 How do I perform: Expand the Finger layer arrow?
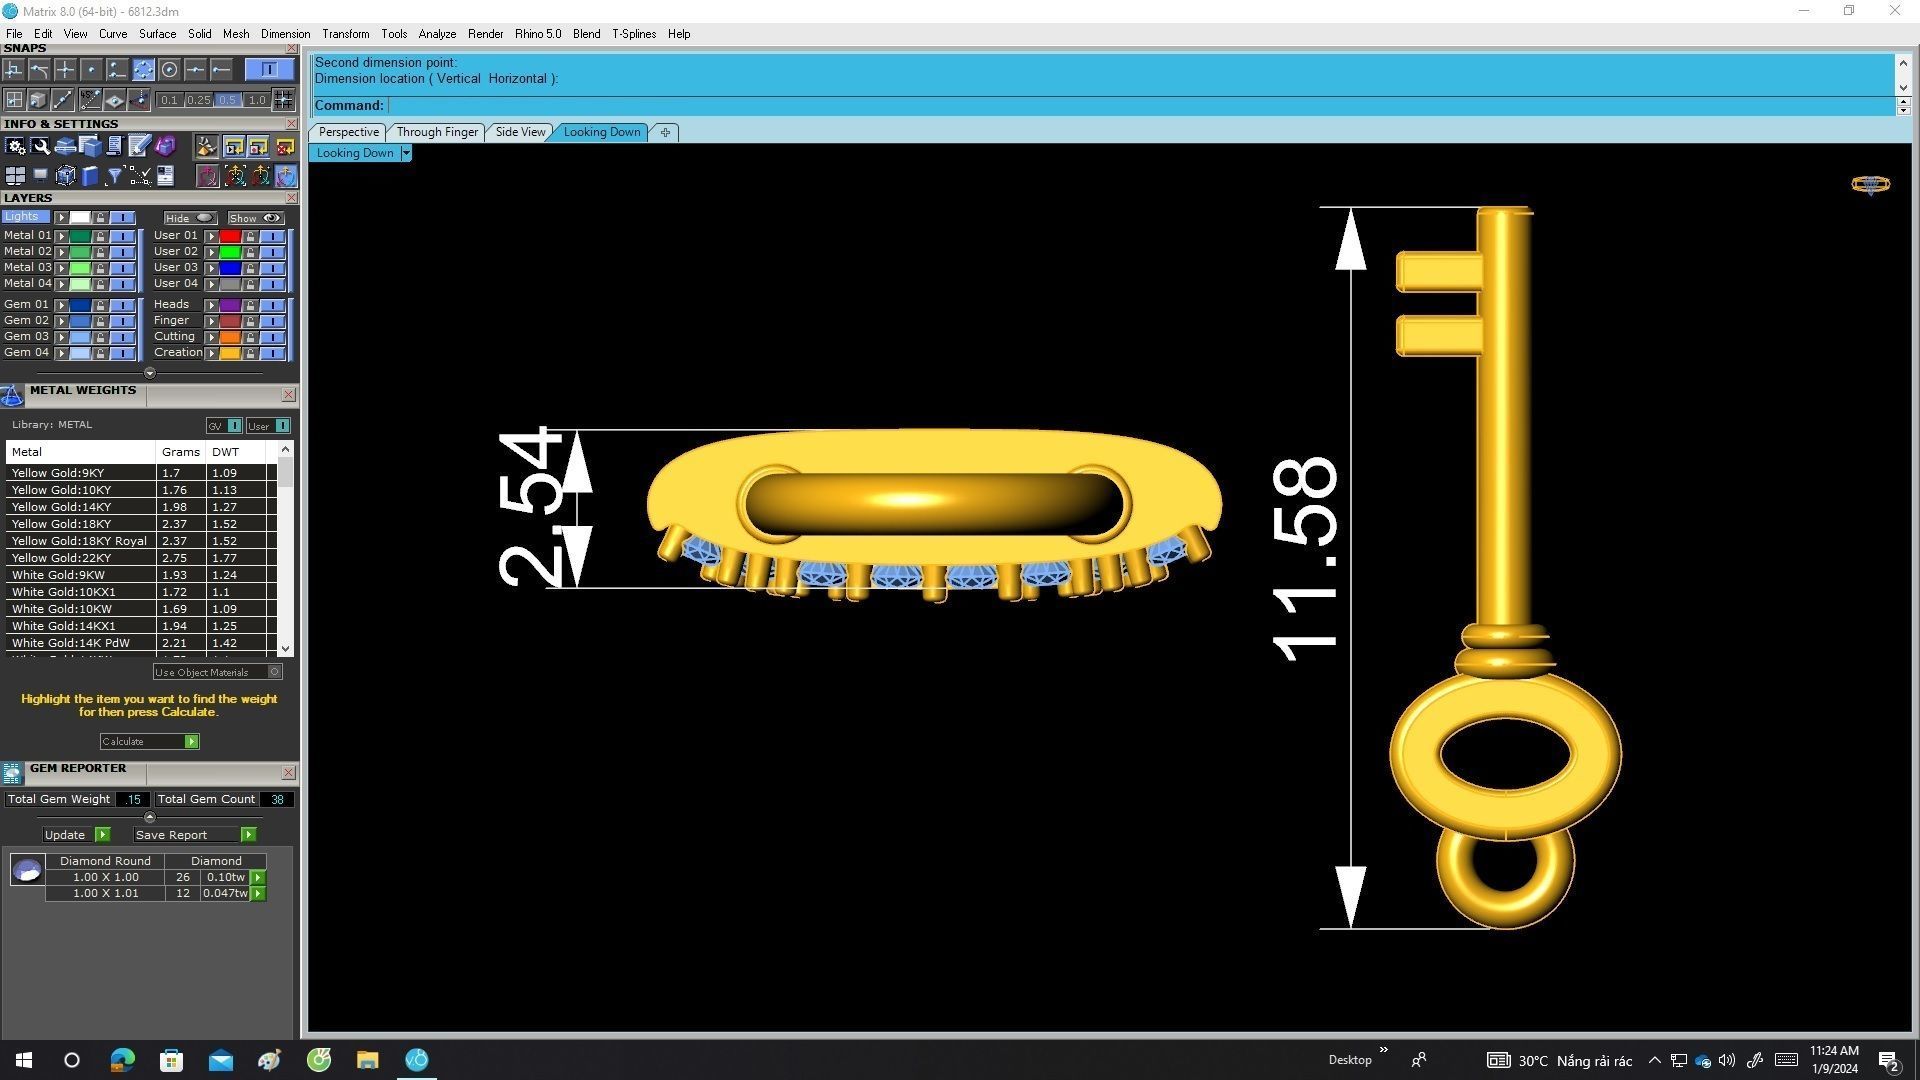211,321
